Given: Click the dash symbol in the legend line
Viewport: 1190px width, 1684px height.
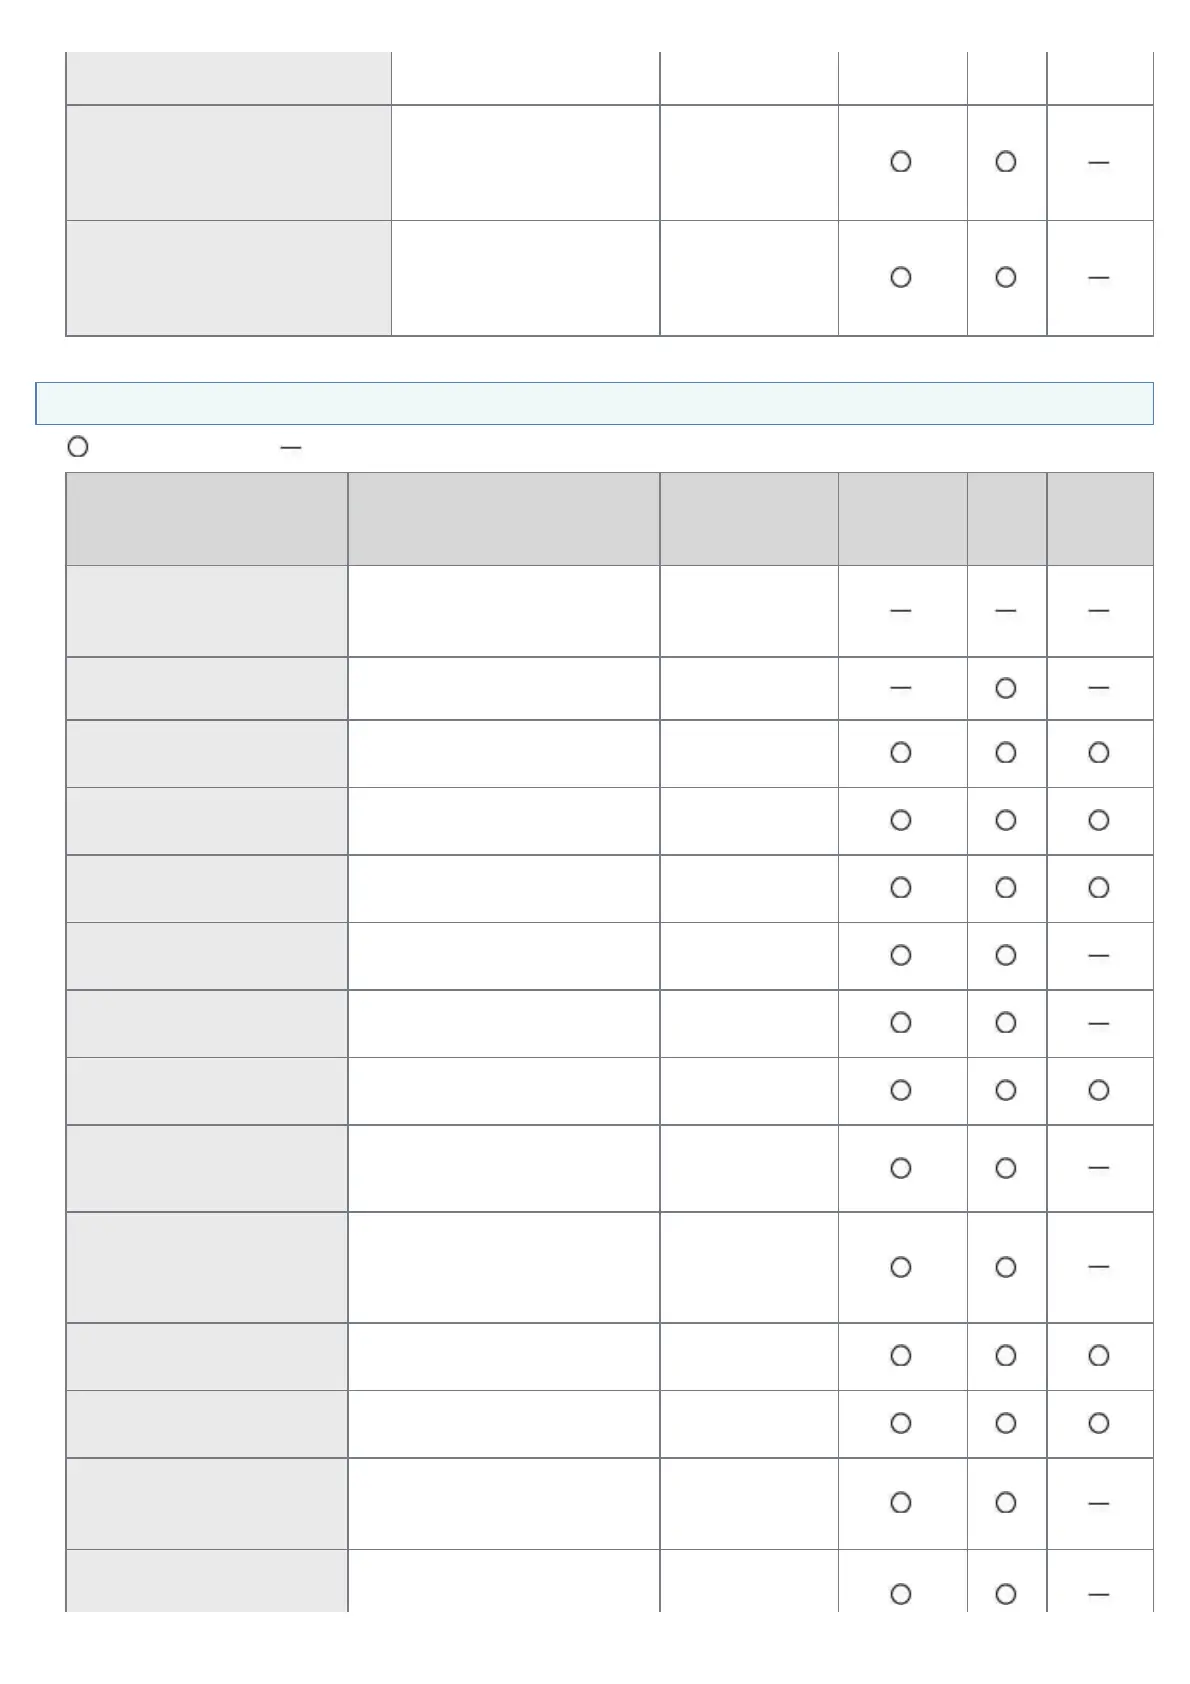Looking at the screenshot, I should 291,448.
